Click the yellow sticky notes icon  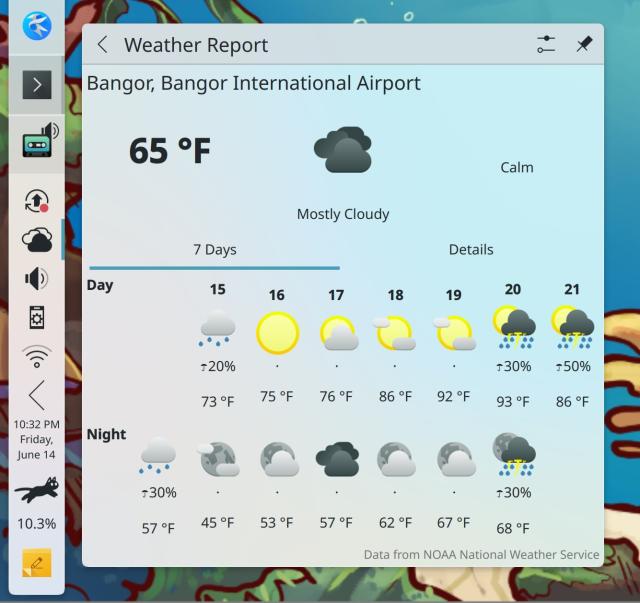tap(37, 564)
